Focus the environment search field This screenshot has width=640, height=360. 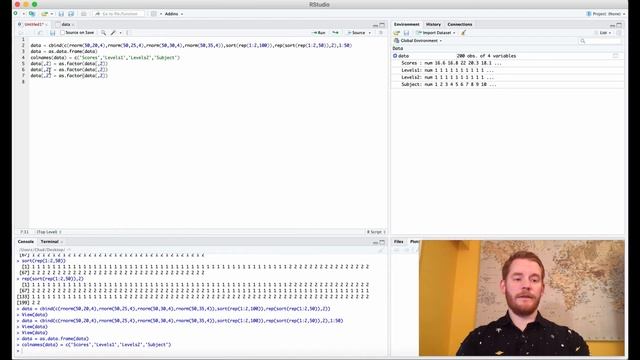600,41
